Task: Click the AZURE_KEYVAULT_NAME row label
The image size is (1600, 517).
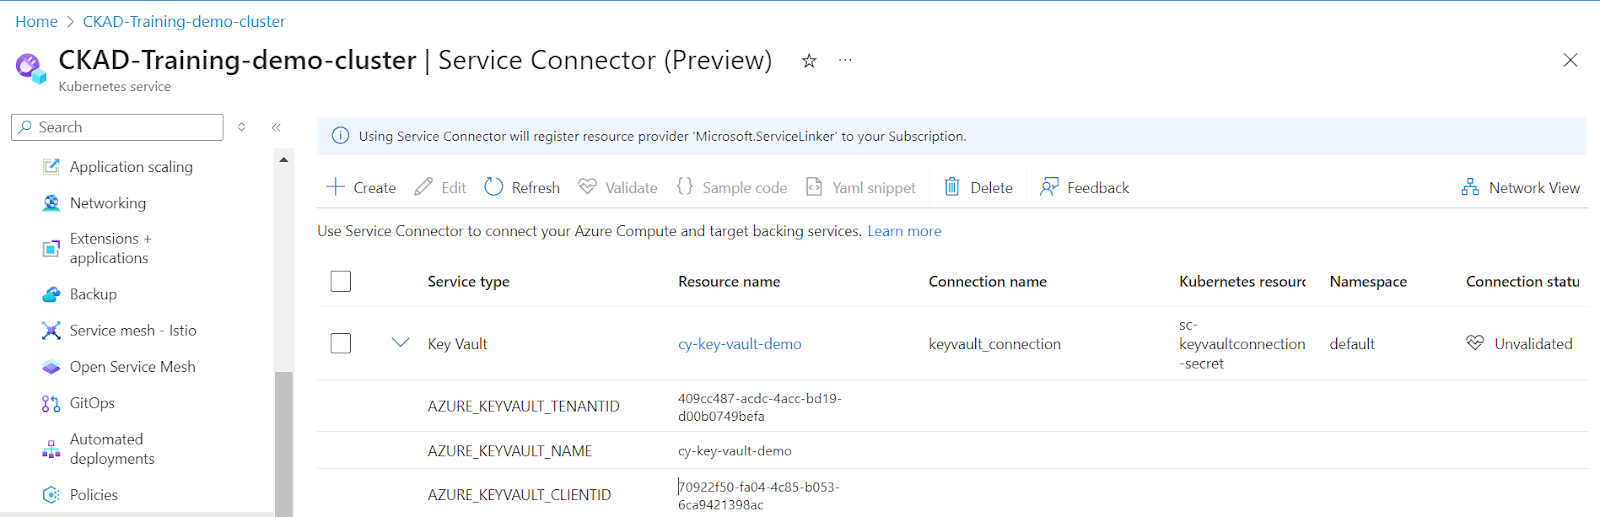Action: tap(510, 451)
